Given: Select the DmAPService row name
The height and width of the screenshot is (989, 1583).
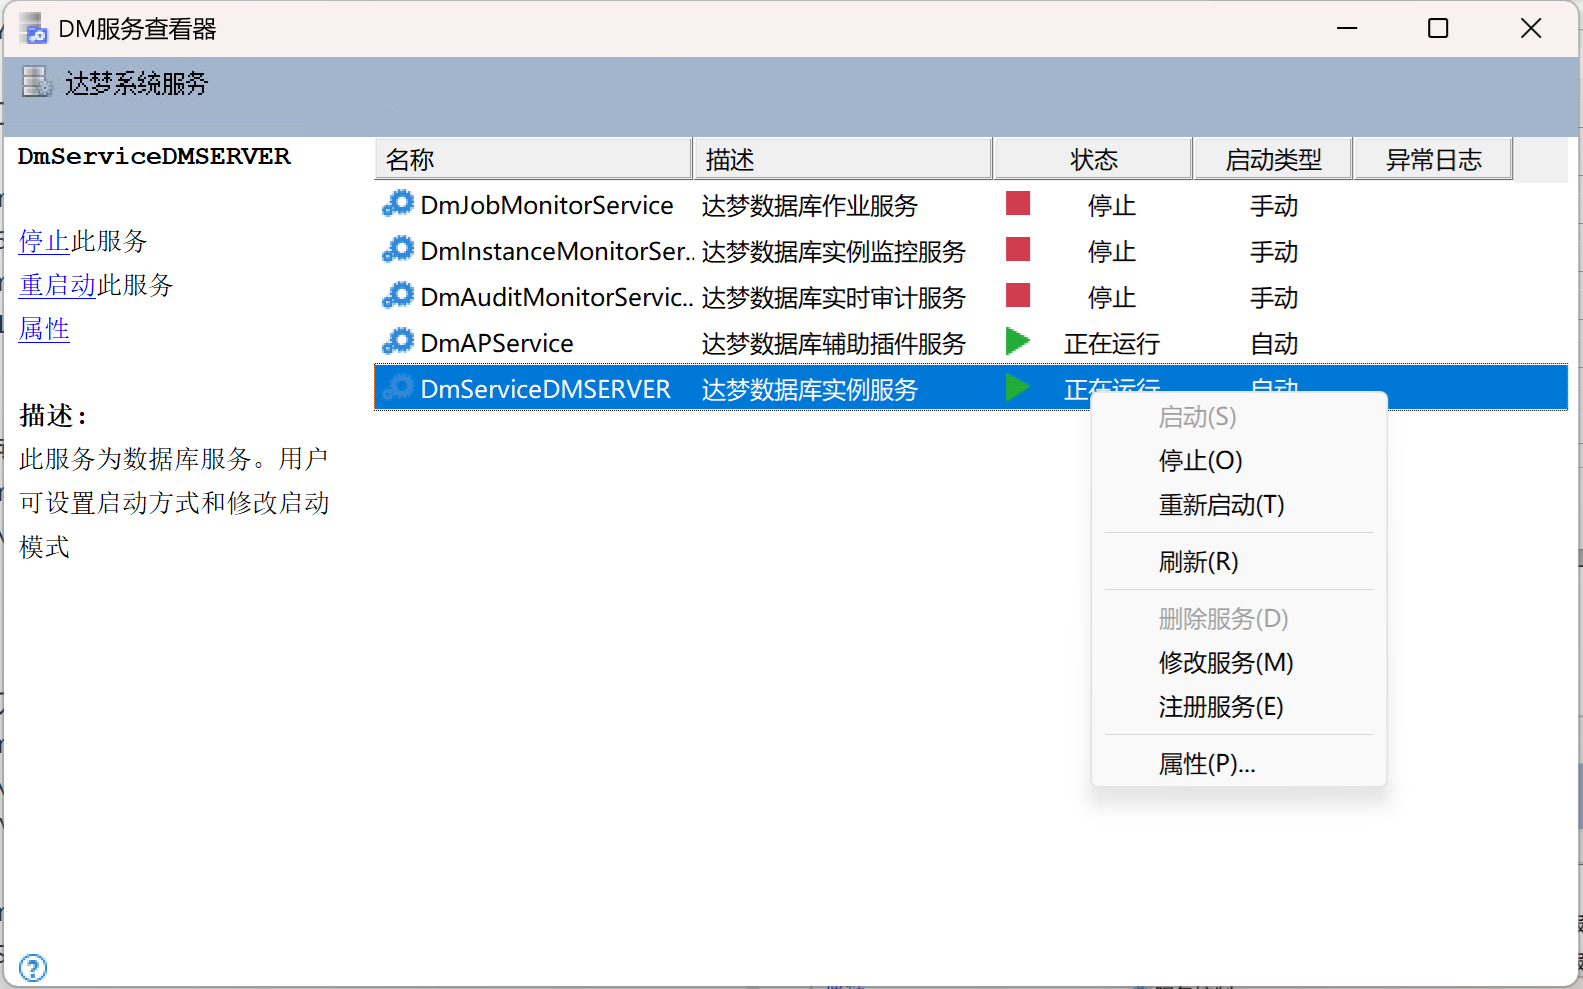Looking at the screenshot, I should (497, 343).
